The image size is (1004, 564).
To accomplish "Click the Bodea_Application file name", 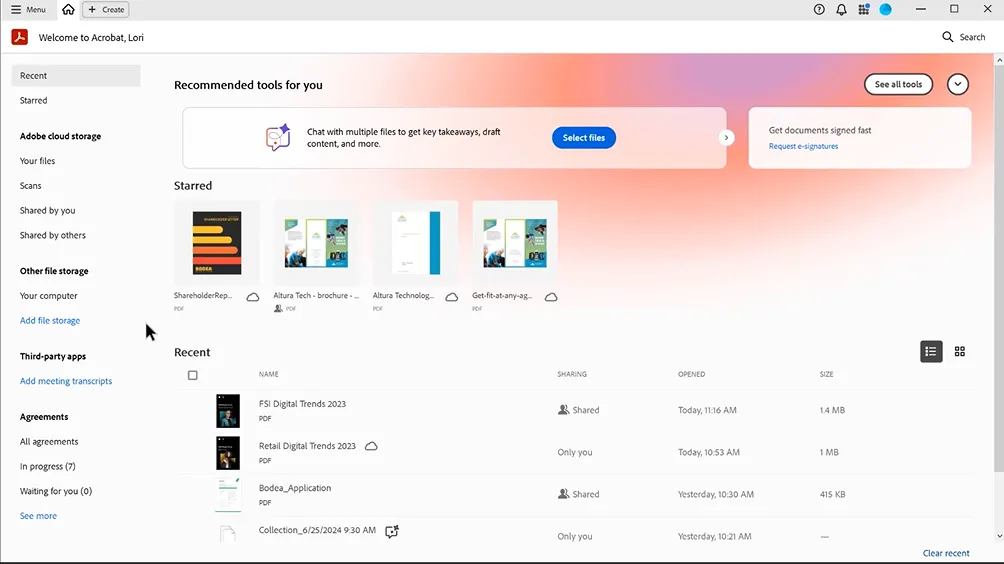I will (295, 488).
